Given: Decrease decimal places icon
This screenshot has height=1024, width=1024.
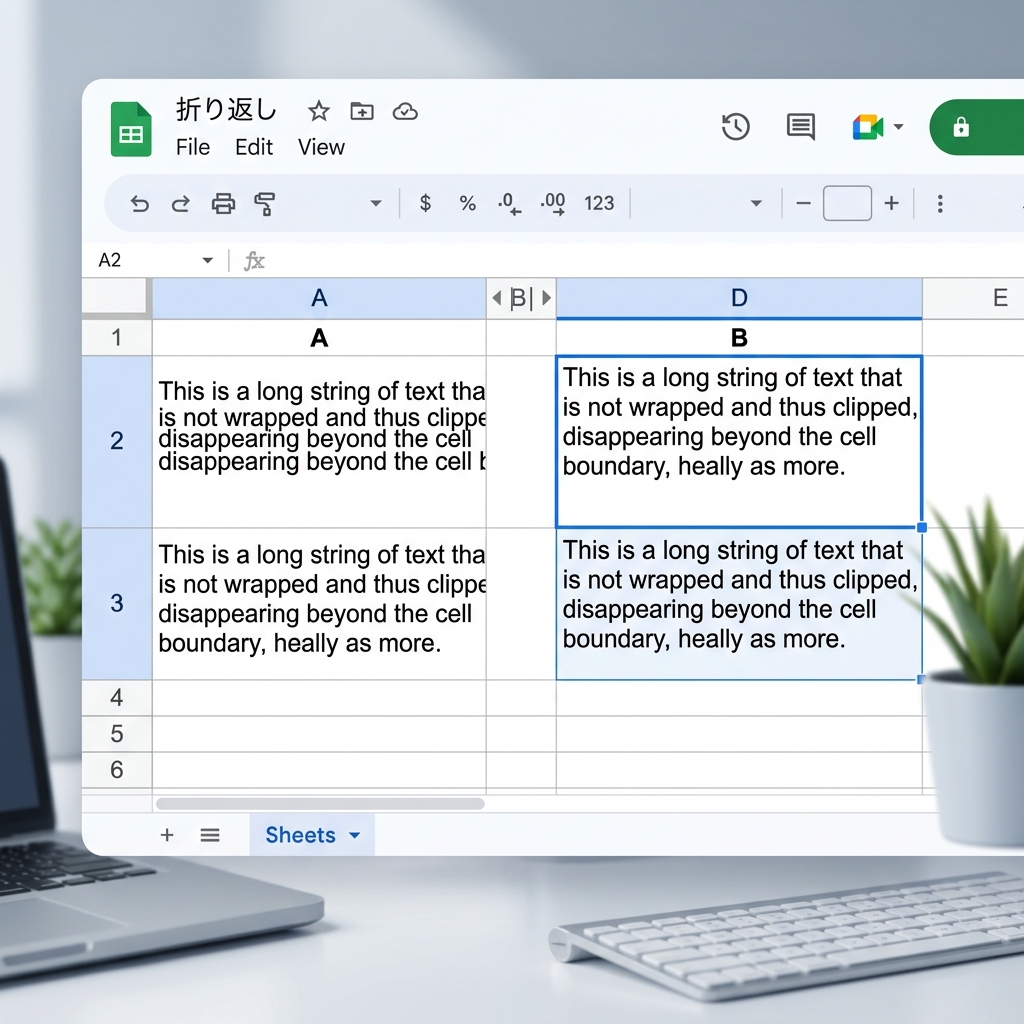Looking at the screenshot, I should click(509, 203).
